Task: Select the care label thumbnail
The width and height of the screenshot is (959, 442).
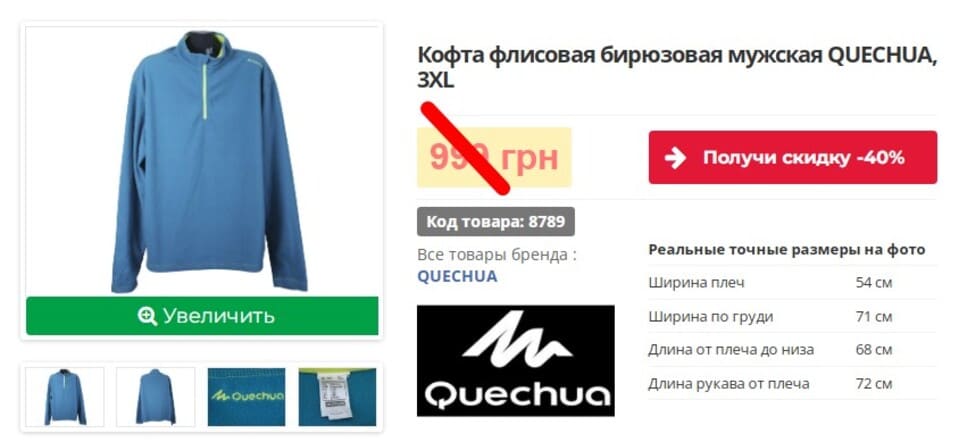Action: point(337,397)
